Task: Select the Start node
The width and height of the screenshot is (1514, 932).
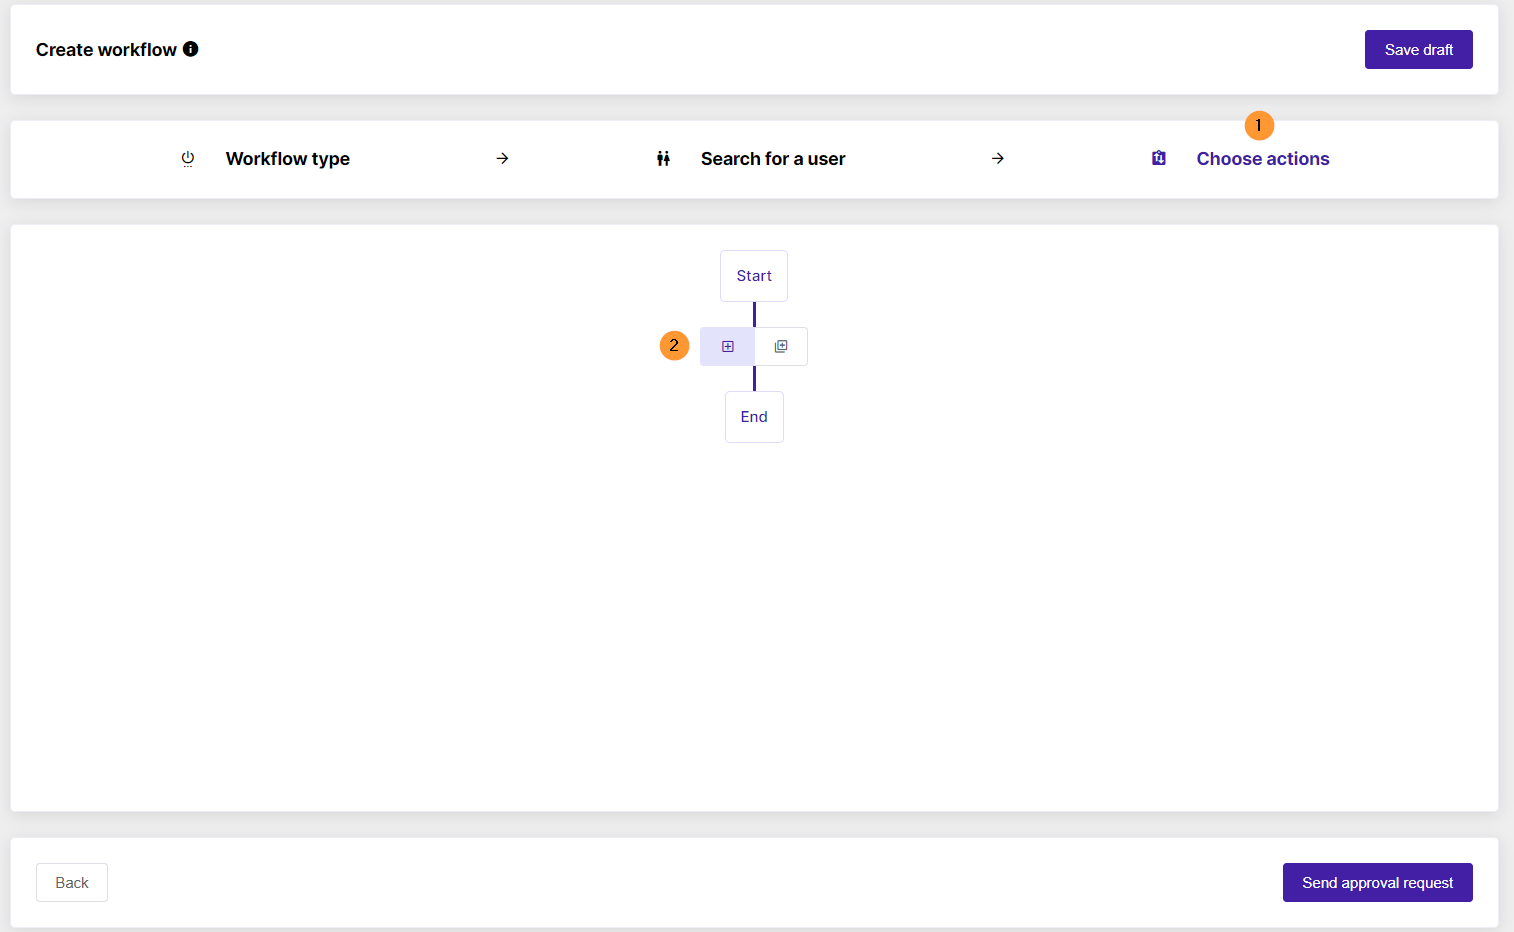Action: [754, 276]
